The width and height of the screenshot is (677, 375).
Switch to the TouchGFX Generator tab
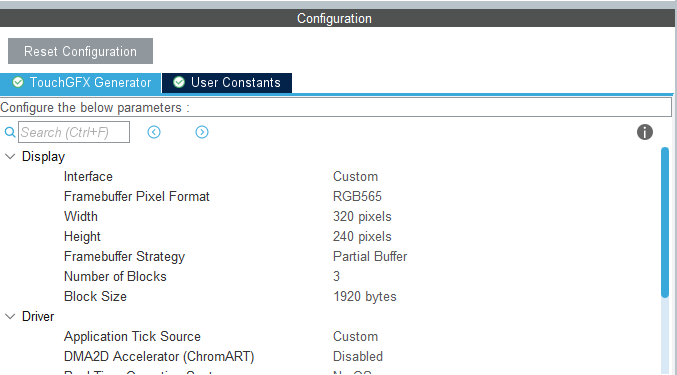(81, 82)
